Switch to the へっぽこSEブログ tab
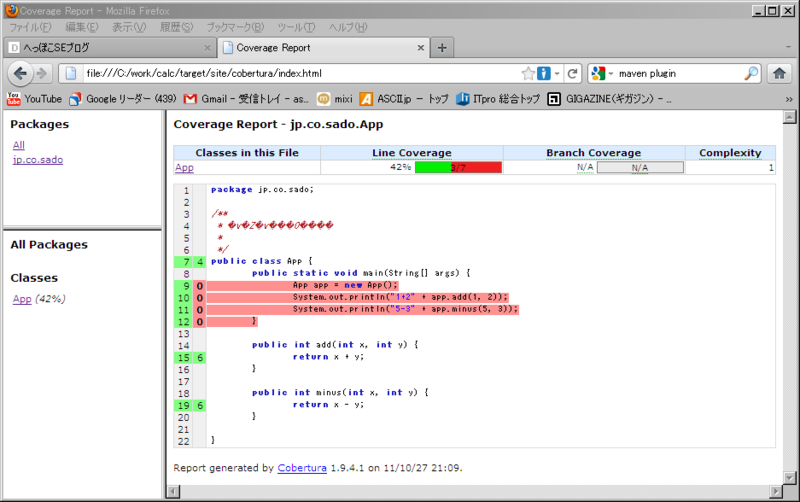Viewport: 800px width, 502px height. tap(110, 48)
